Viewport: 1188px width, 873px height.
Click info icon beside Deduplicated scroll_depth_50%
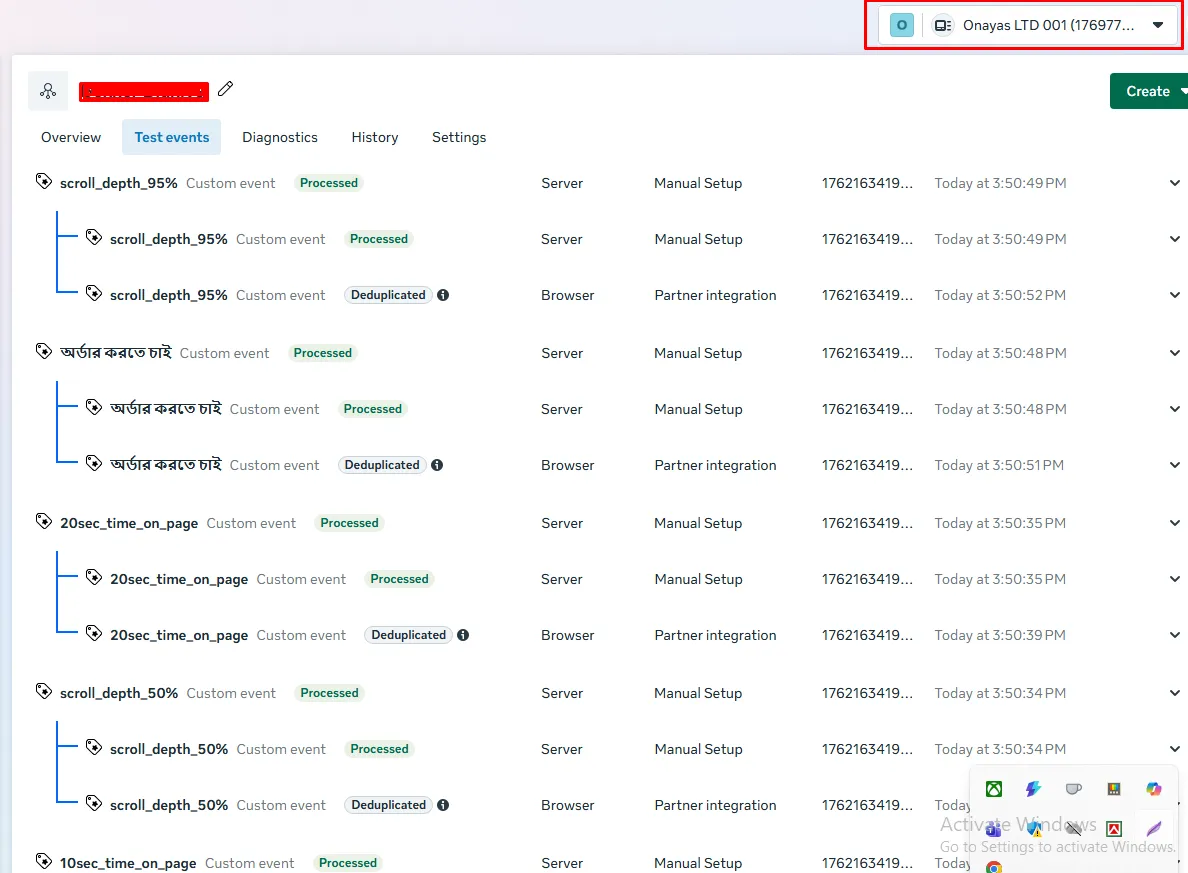click(x=443, y=805)
